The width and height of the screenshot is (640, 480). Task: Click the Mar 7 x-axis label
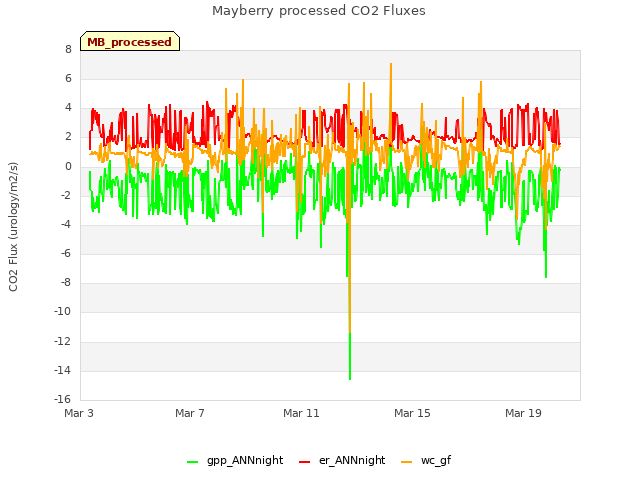[x=190, y=413]
